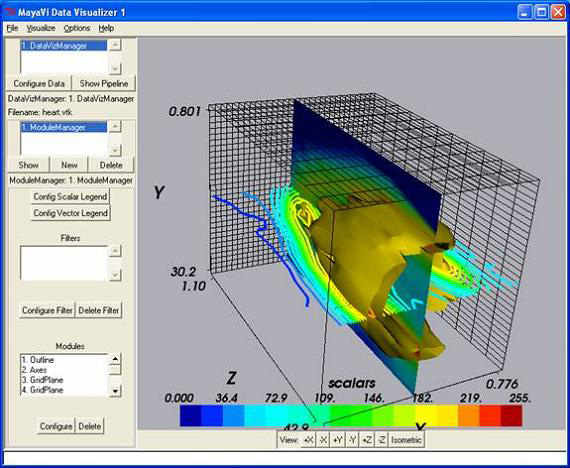570x468 pixels.
Task: Select GridPlane item 3 in Modules
Action: (42, 380)
